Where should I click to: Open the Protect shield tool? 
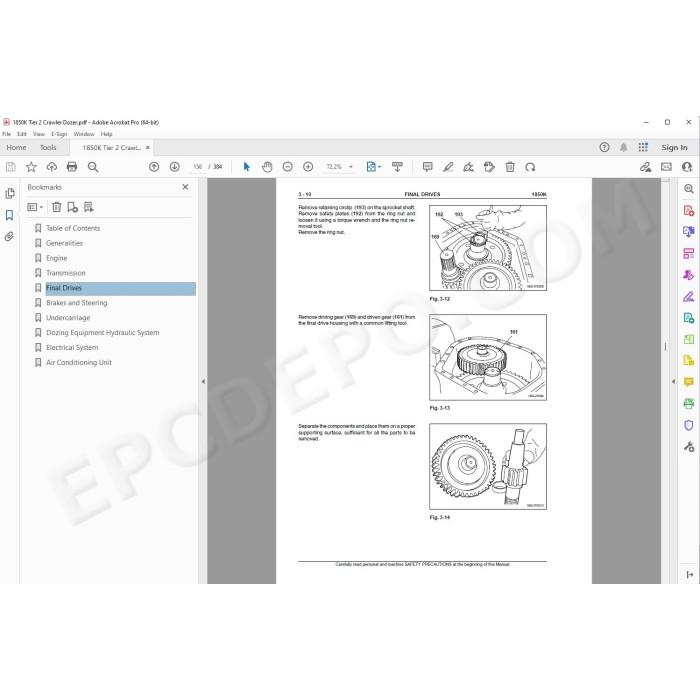(688, 425)
